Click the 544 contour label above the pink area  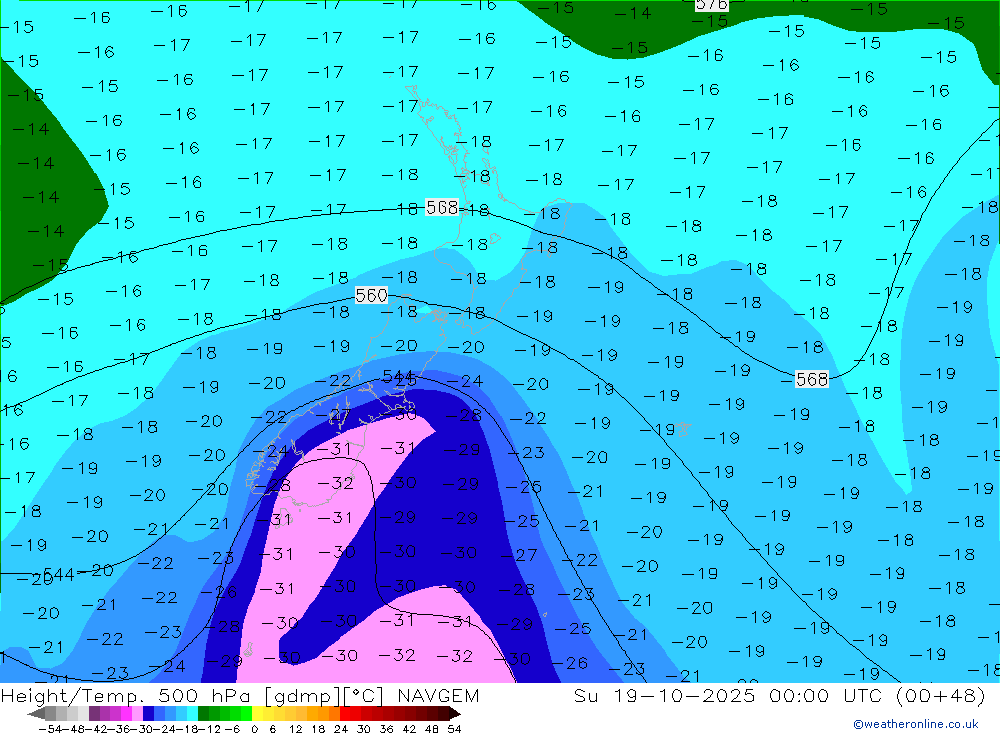pos(398,376)
